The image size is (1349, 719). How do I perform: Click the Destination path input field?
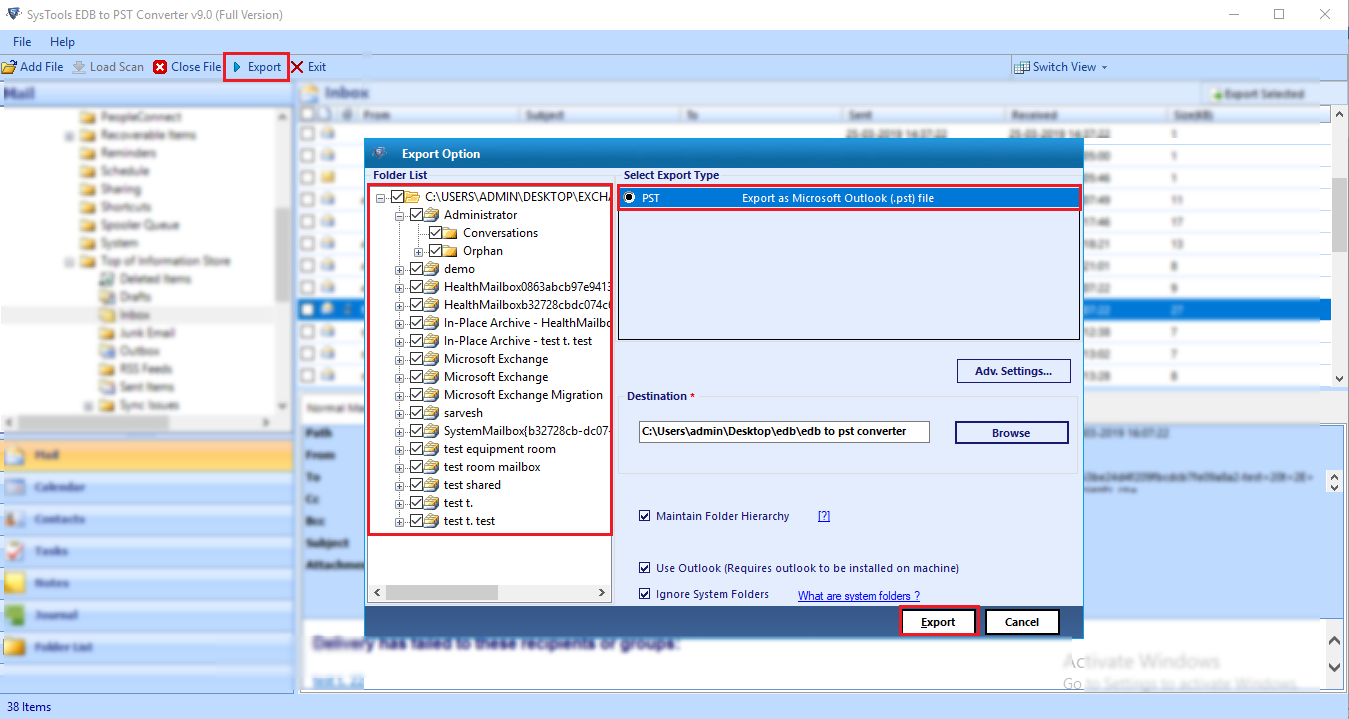784,431
